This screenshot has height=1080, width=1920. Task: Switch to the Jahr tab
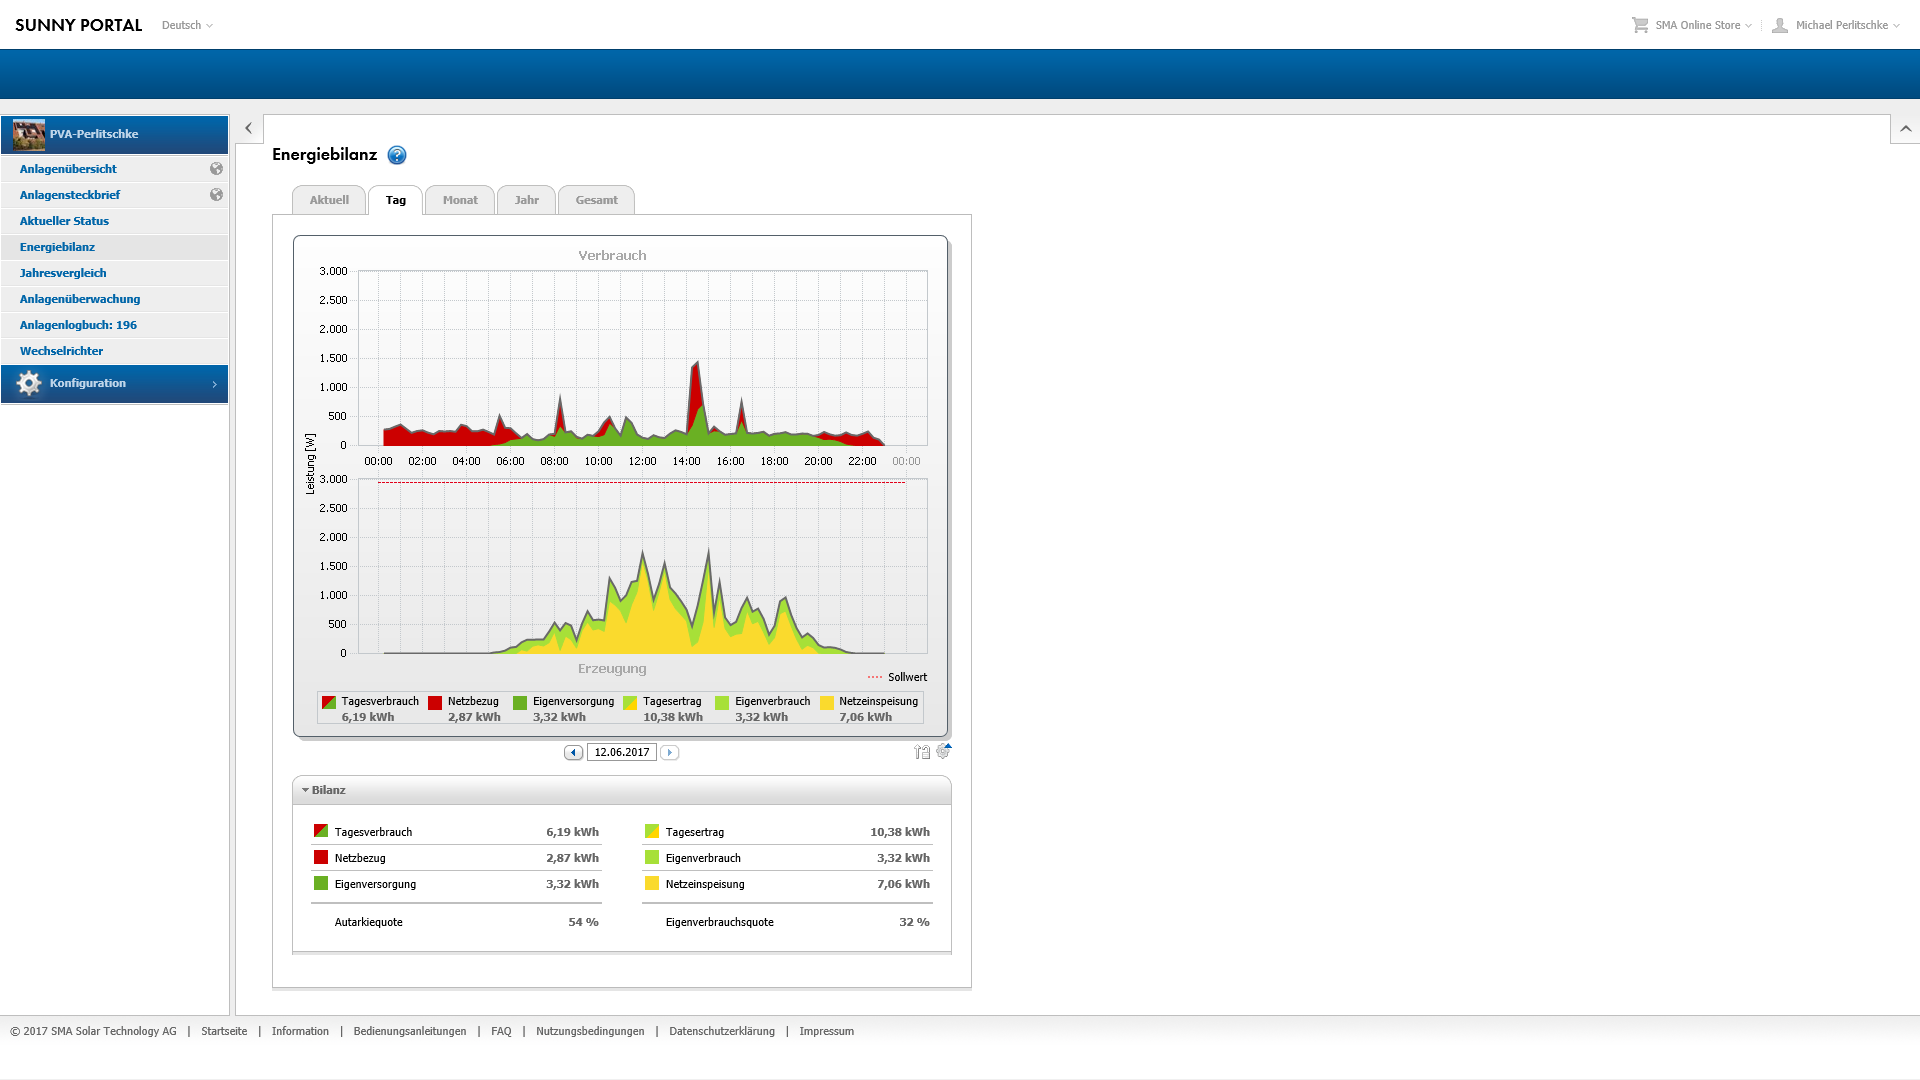pos(526,200)
